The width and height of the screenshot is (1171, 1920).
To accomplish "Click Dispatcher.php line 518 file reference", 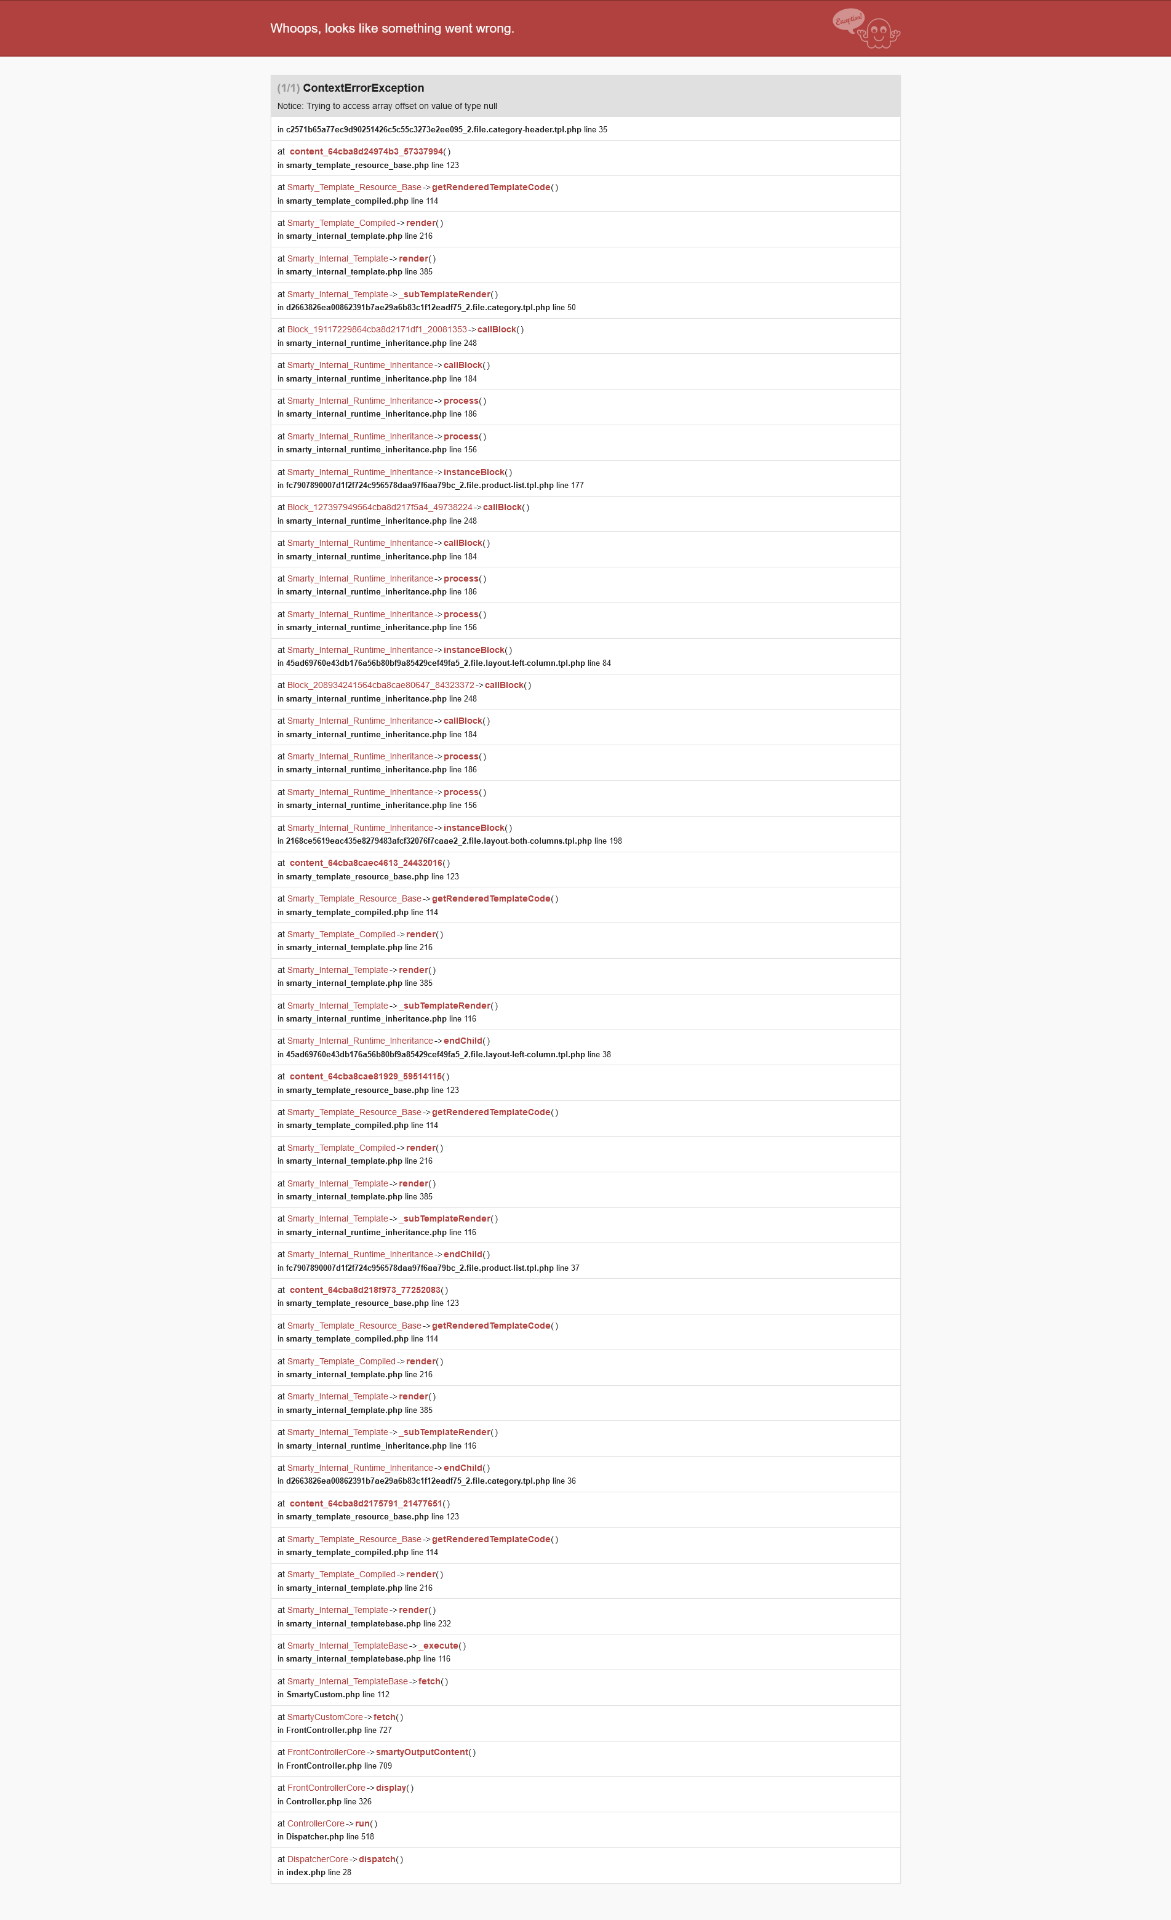I will [330, 1837].
